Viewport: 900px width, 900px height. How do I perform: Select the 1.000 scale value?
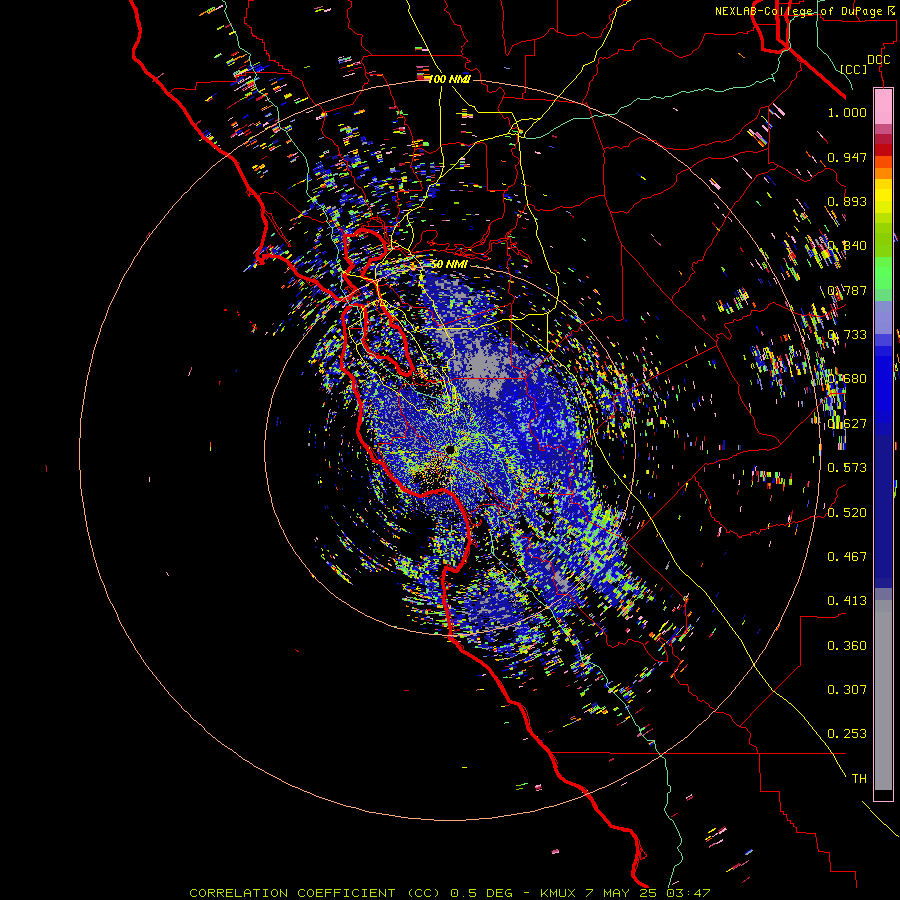click(847, 113)
